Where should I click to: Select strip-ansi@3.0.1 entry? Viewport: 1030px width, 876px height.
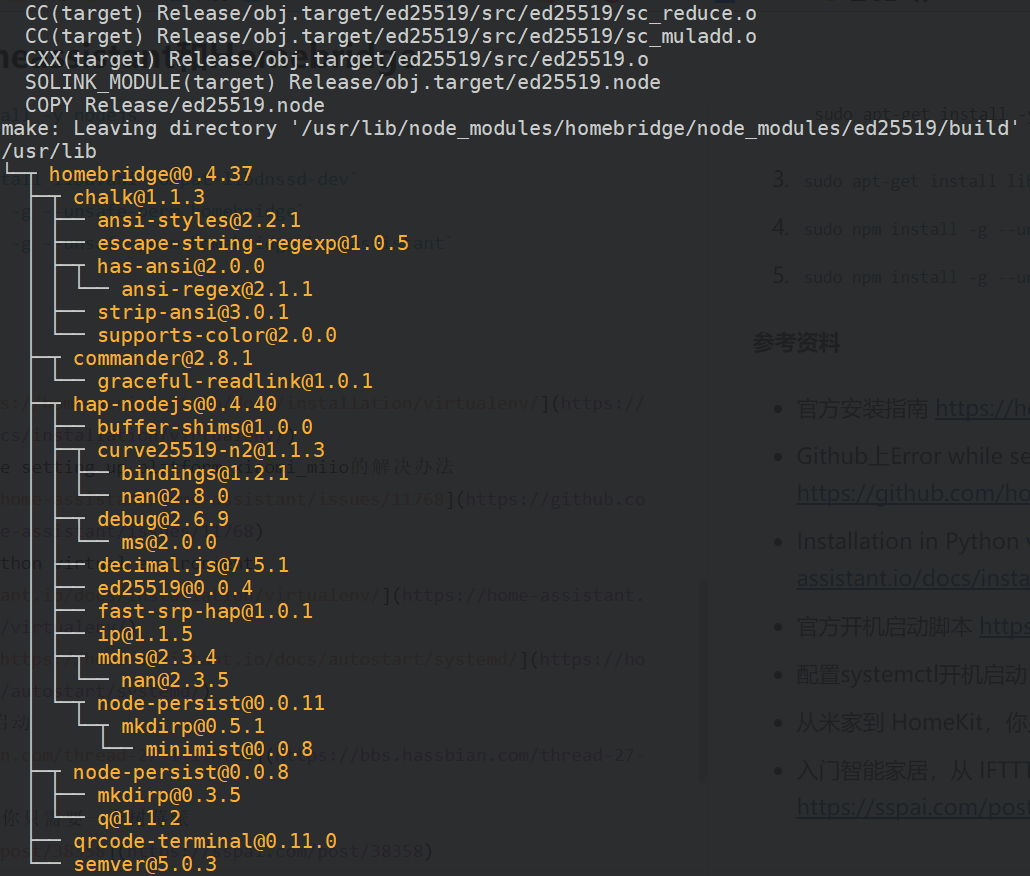click(193, 312)
